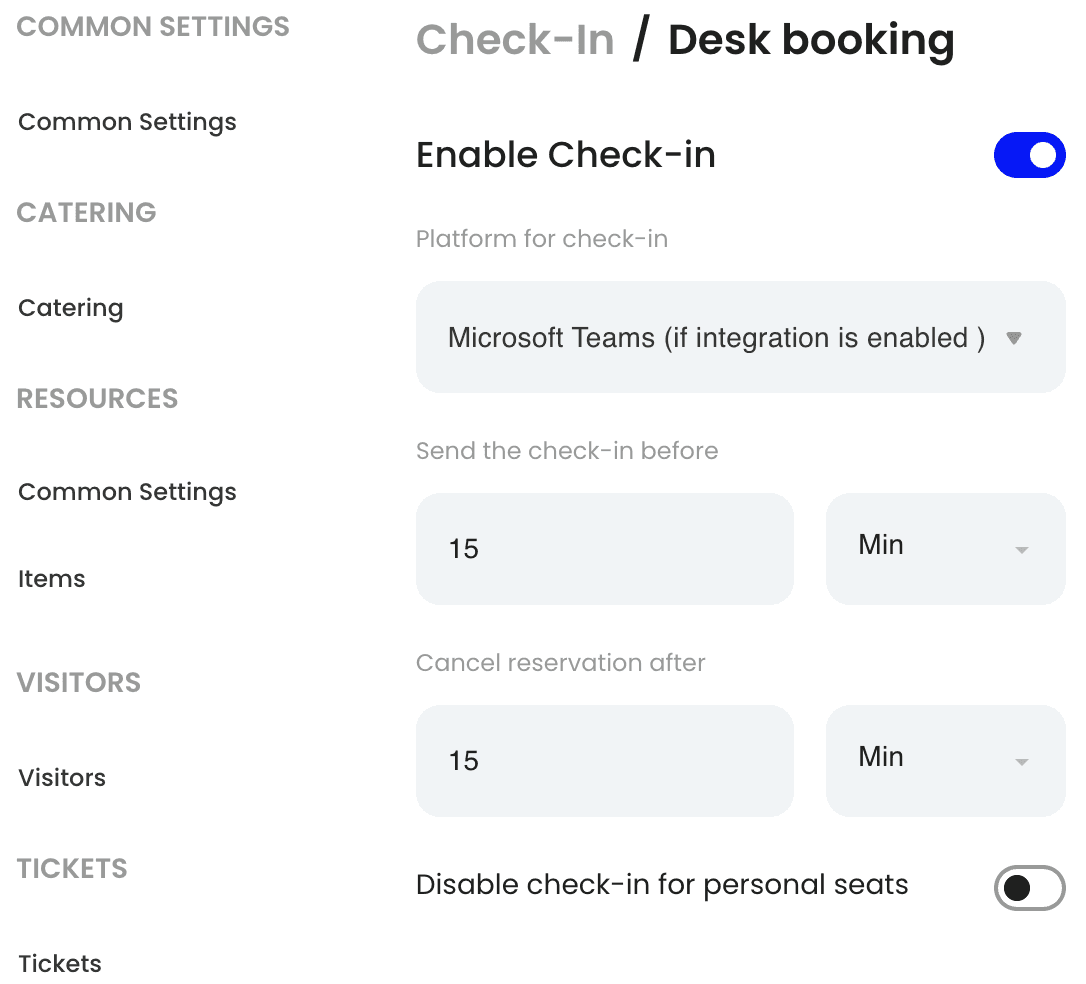Toggle the Enable Check-in switch
The width and height of the screenshot is (1086, 984).
pyautogui.click(x=1029, y=155)
